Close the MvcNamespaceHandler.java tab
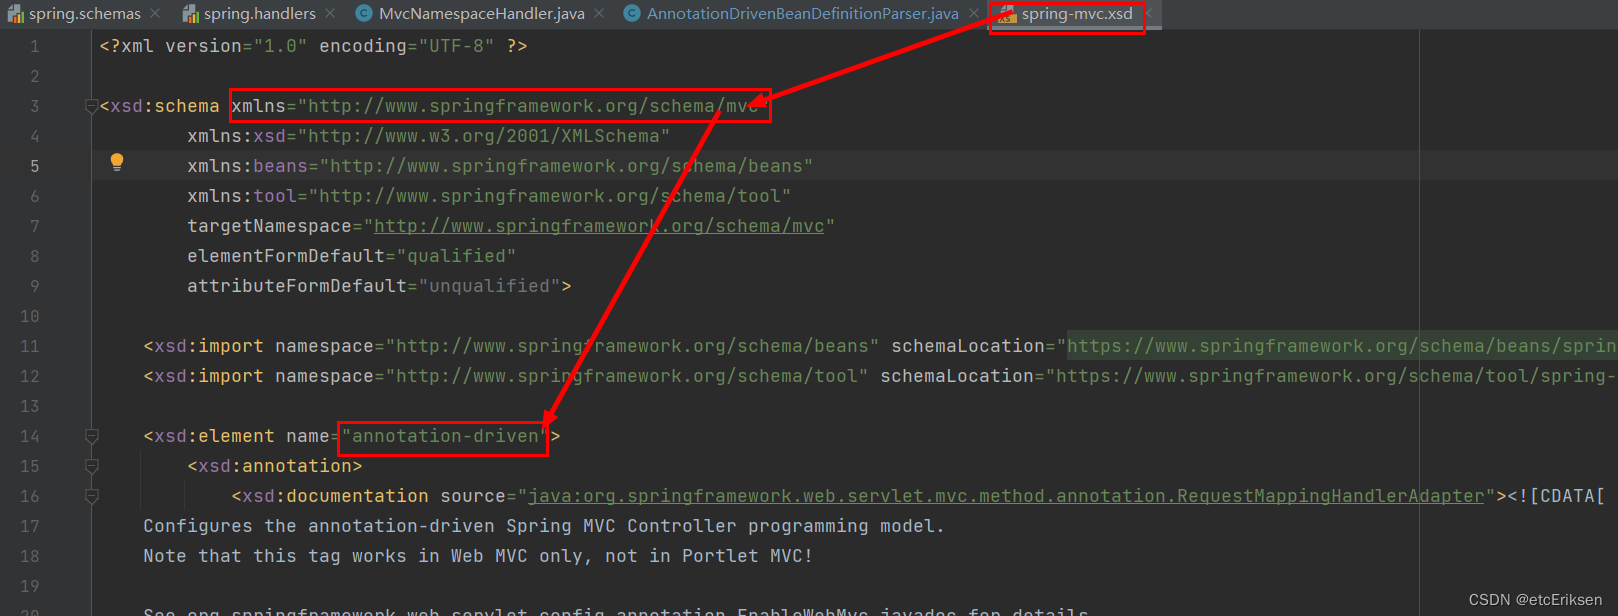Screen dimensions: 1618x616 (x=598, y=14)
